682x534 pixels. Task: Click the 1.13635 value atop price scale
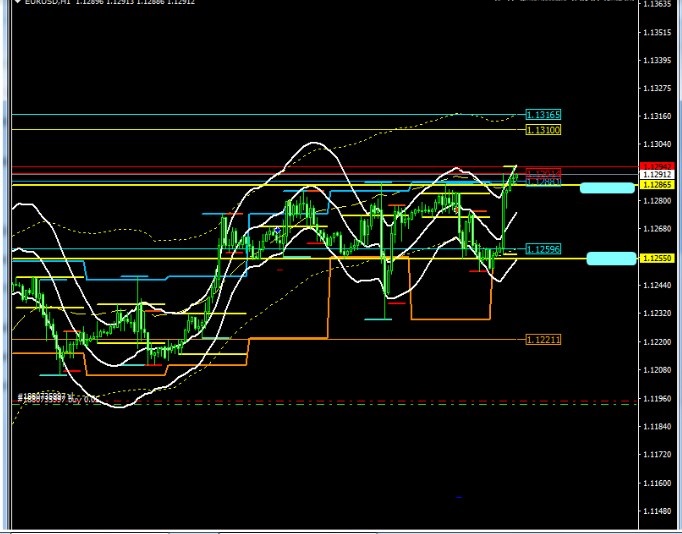pyautogui.click(x=657, y=4)
